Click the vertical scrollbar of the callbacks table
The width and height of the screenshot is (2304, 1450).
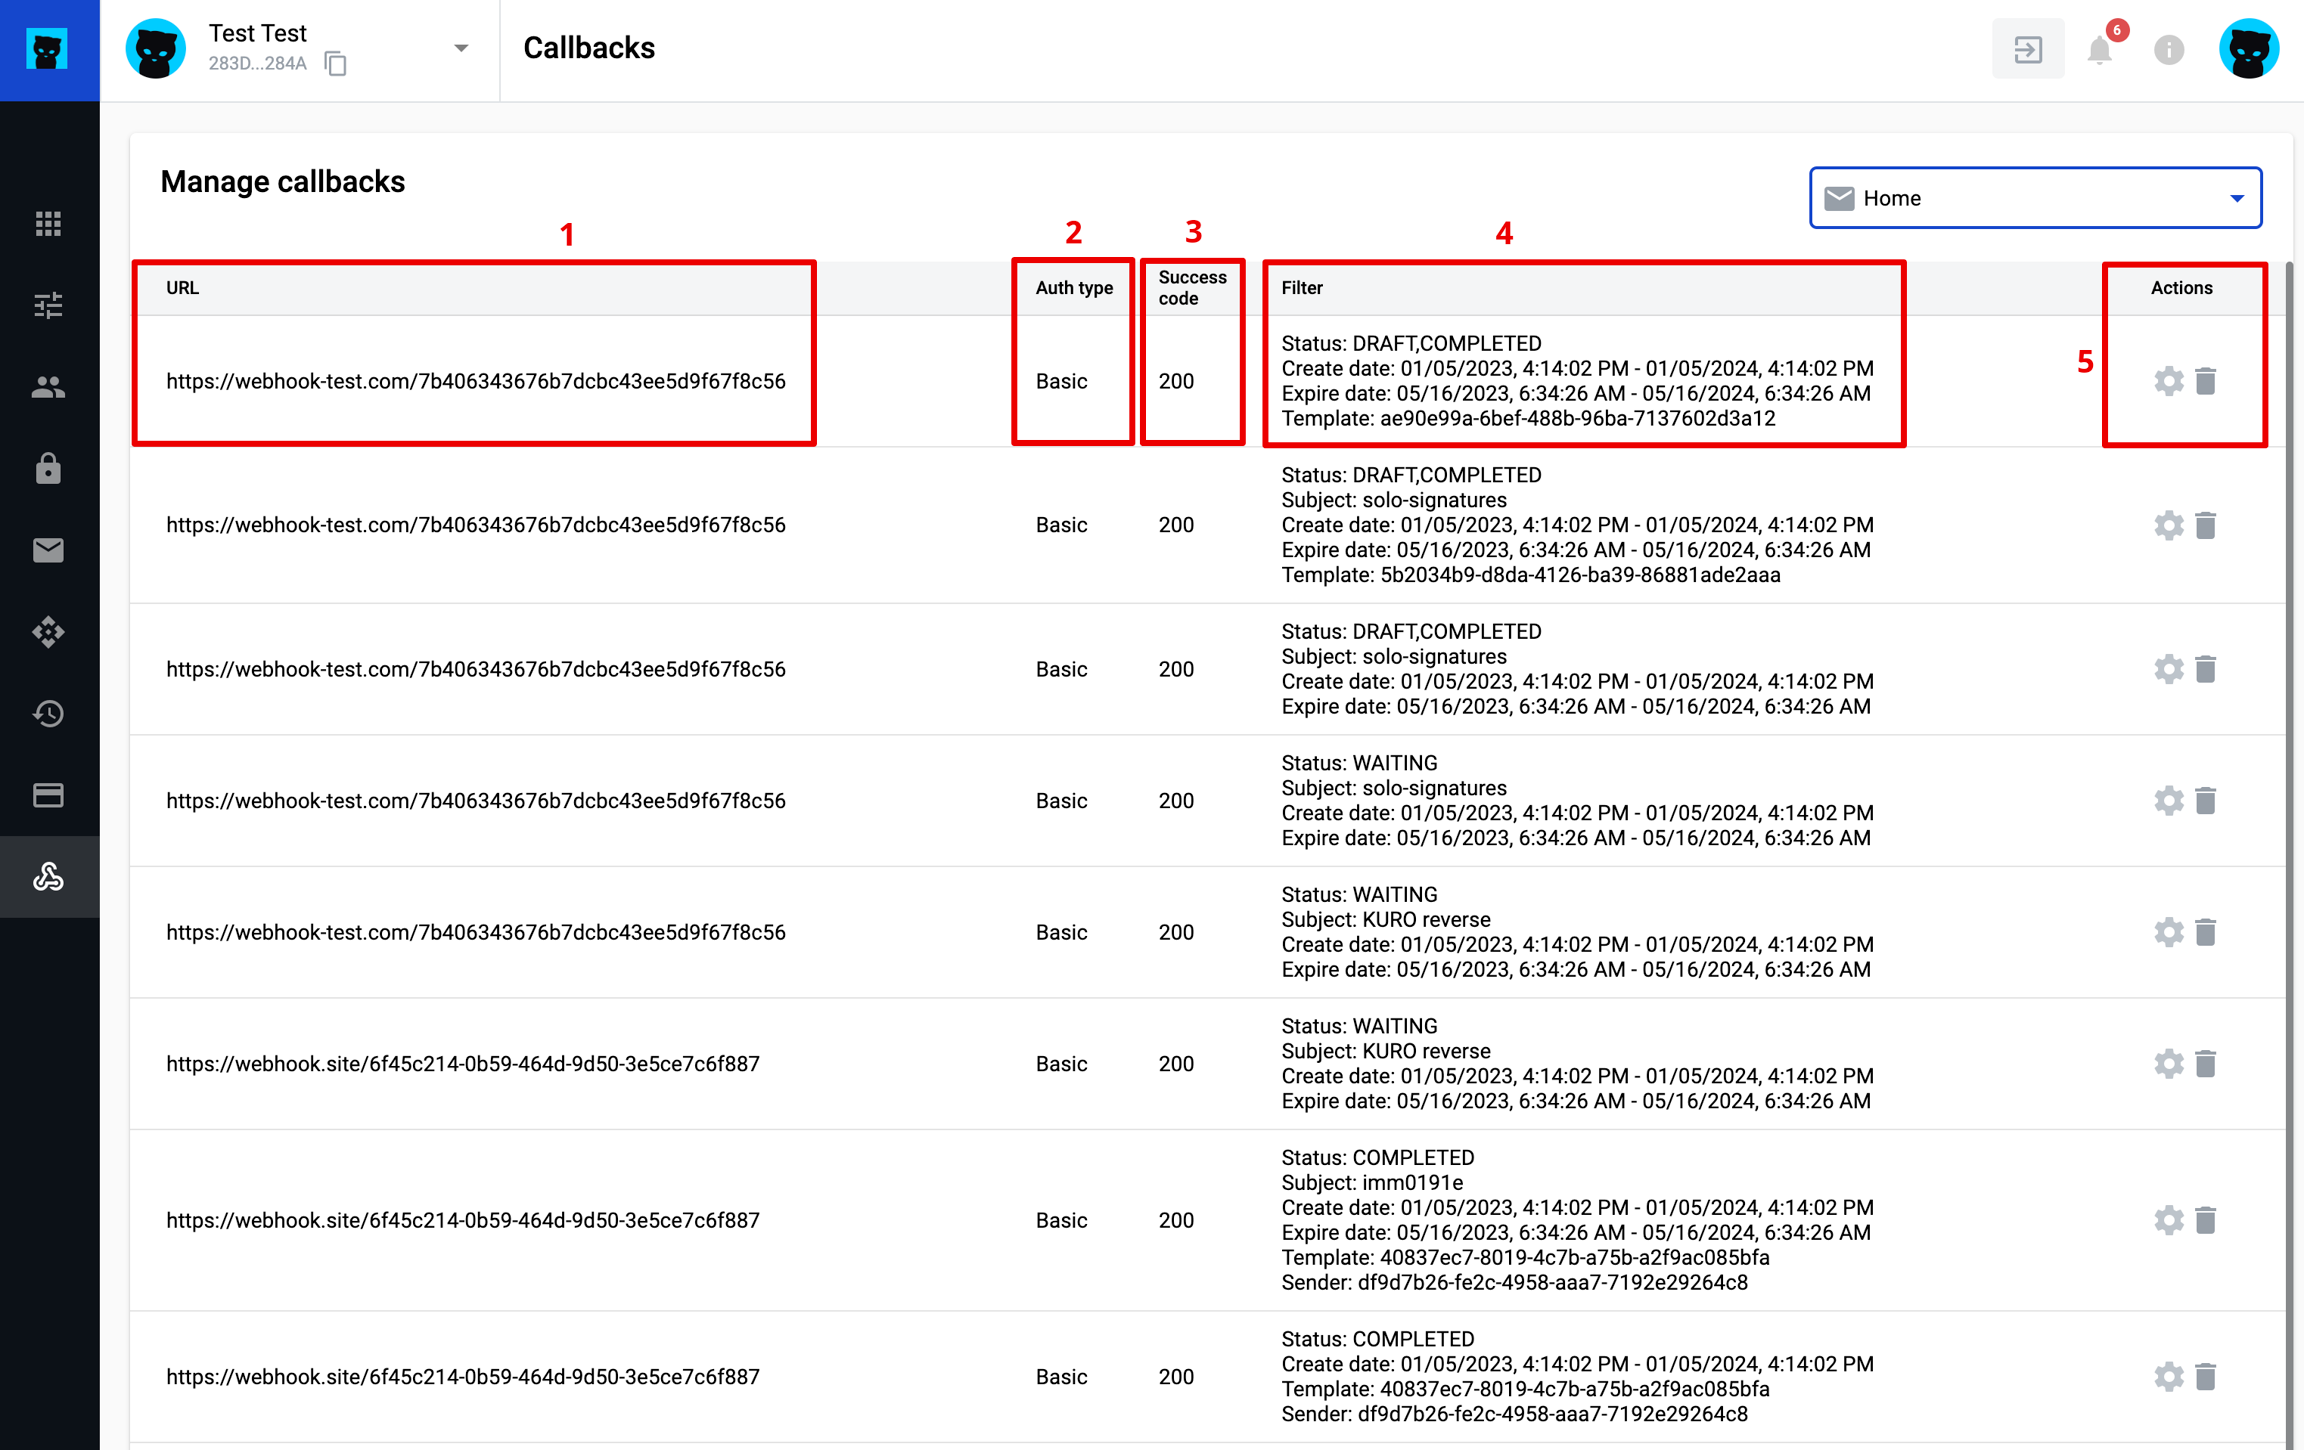click(x=2291, y=800)
